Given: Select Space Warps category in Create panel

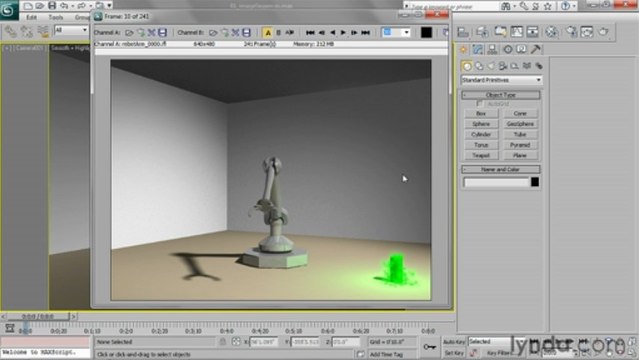Looking at the screenshot, I should pyautogui.click(x=527, y=66).
